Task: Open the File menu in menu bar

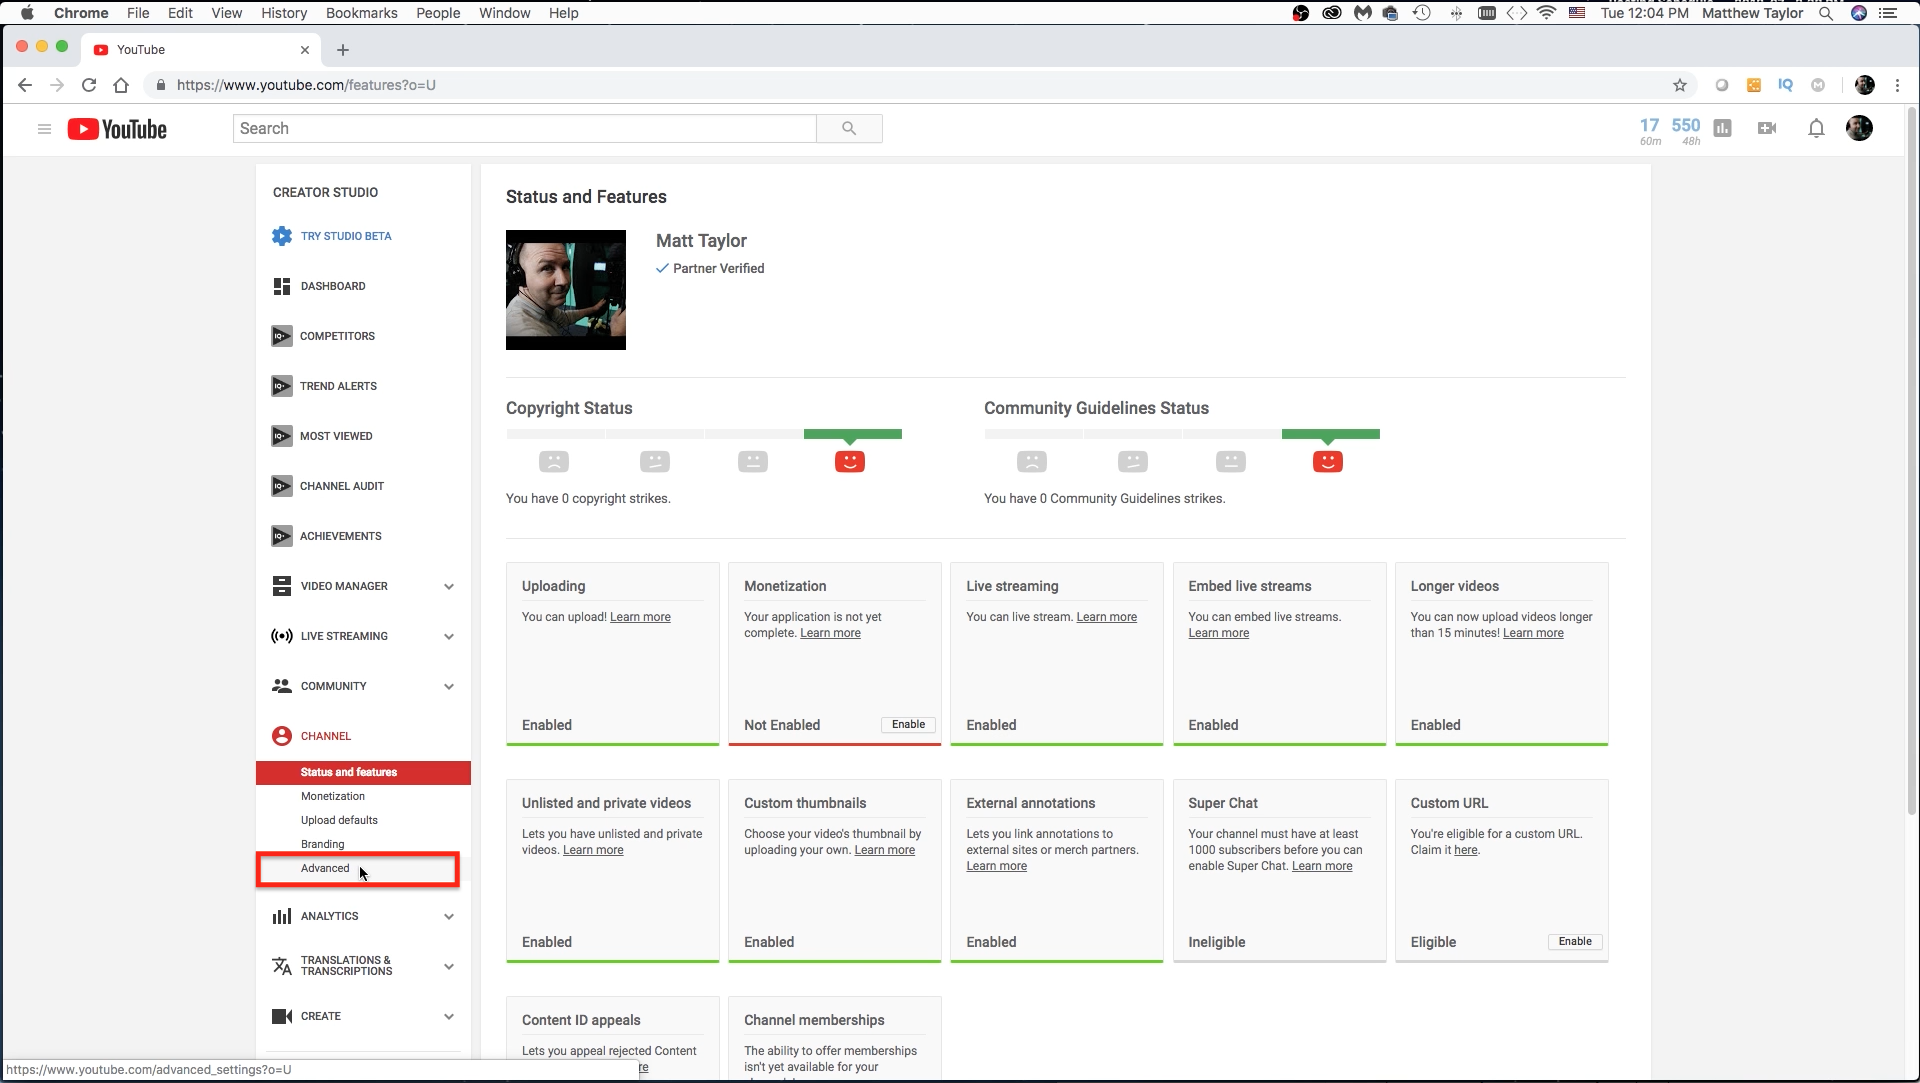Action: pos(138,13)
